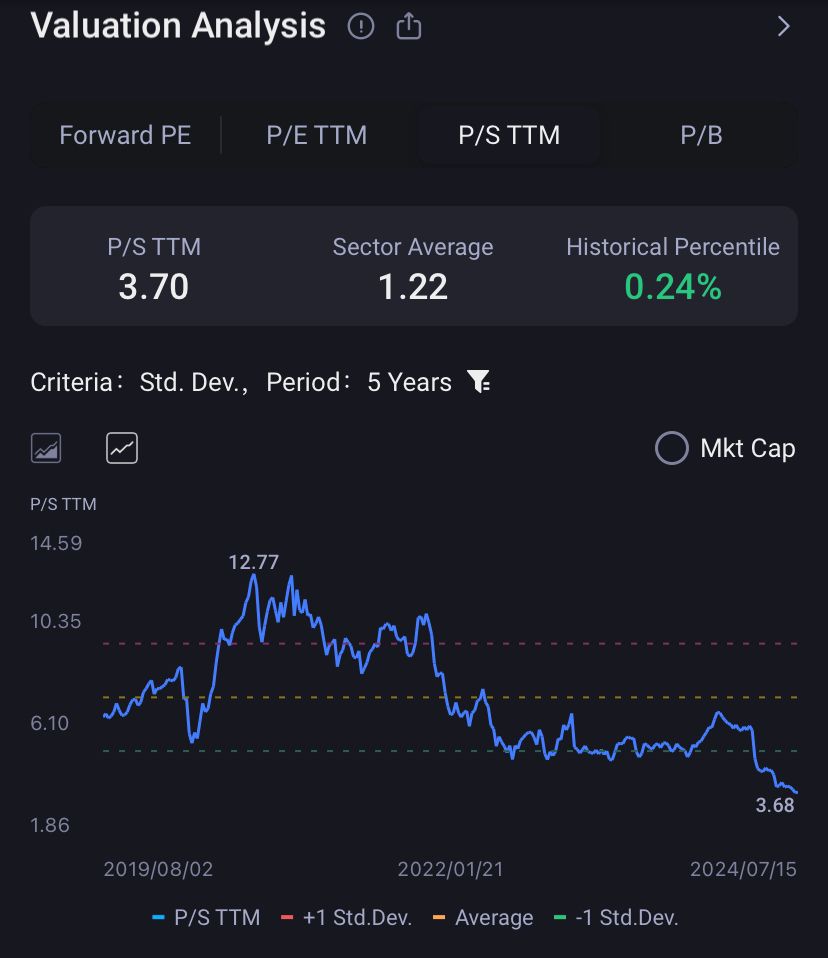Select the P/B tab
The width and height of the screenshot is (828, 958).
701,135
